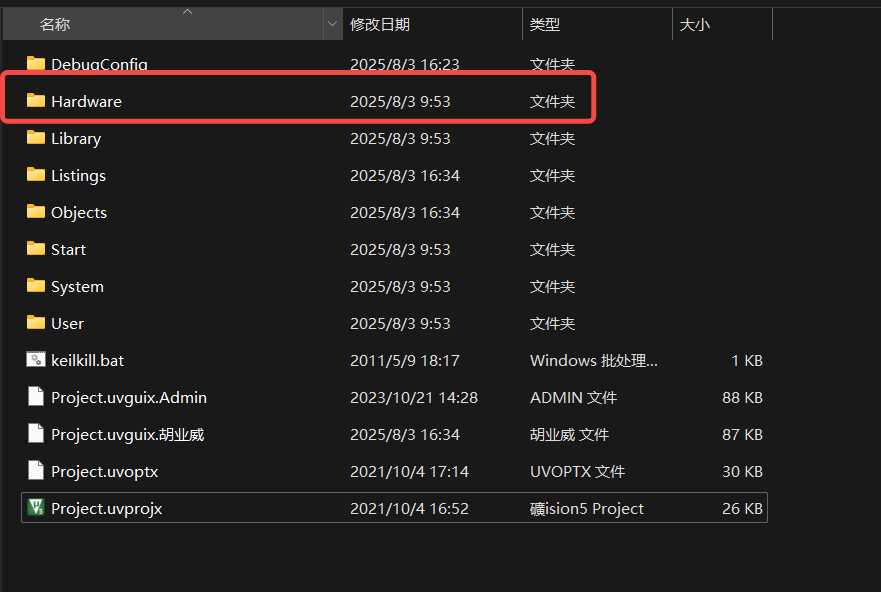Click the Windows 批处理... type cell

(593, 361)
